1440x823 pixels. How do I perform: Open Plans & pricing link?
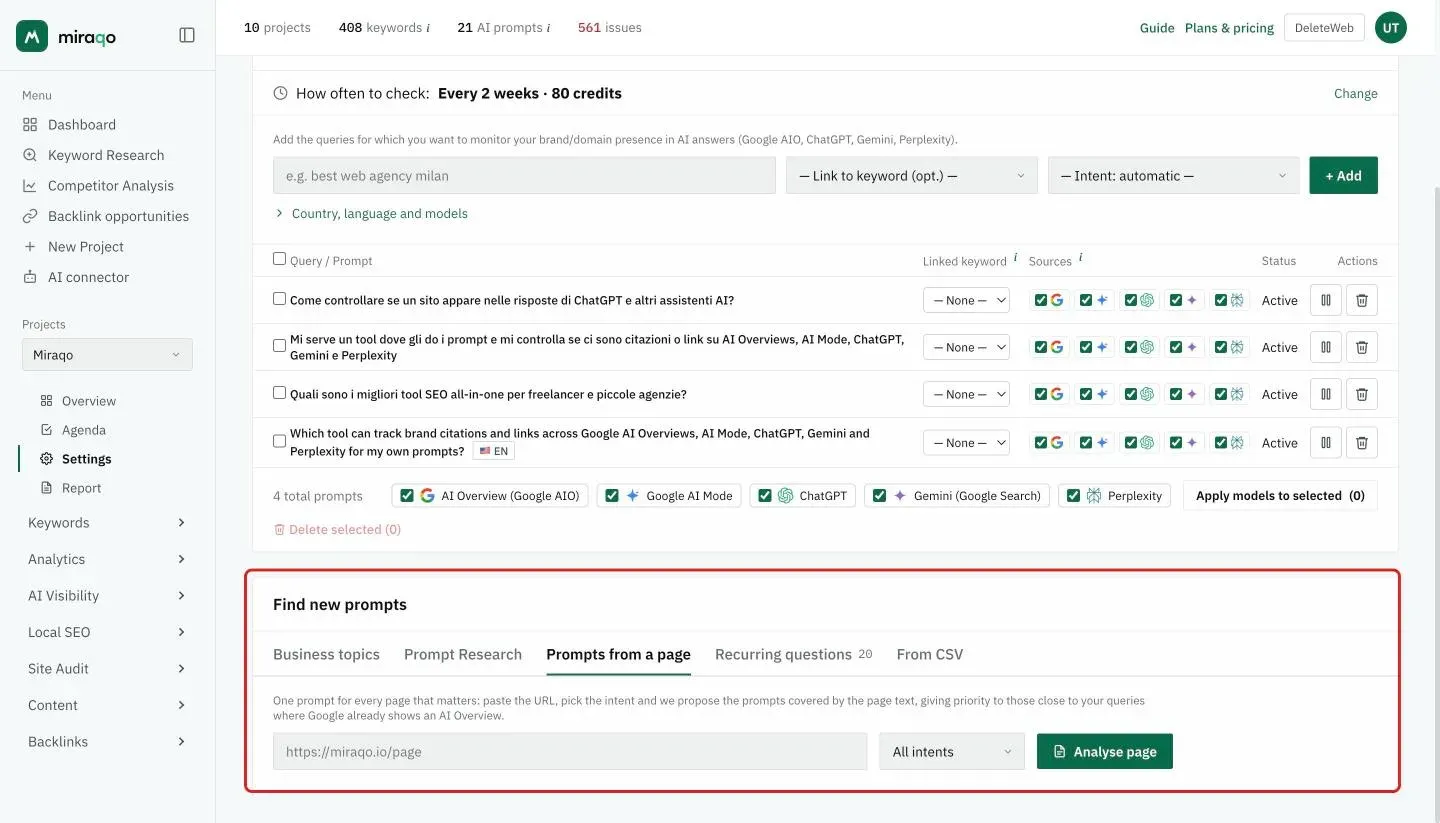tap(1229, 28)
